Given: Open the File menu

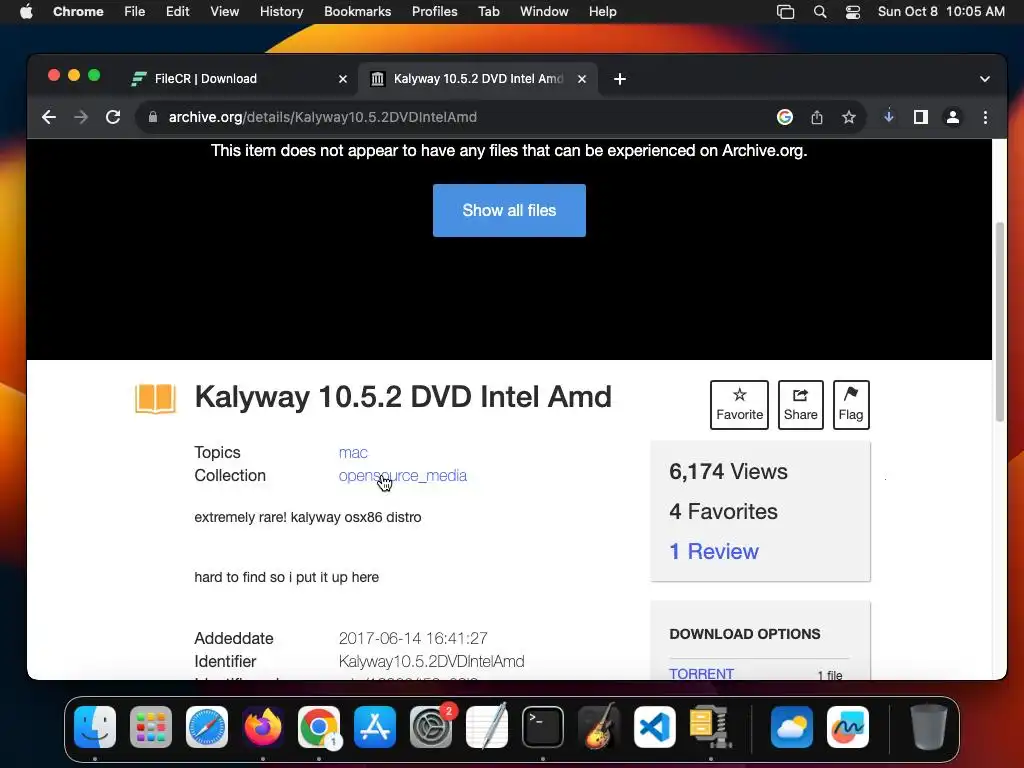Looking at the screenshot, I should pyautogui.click(x=135, y=12).
